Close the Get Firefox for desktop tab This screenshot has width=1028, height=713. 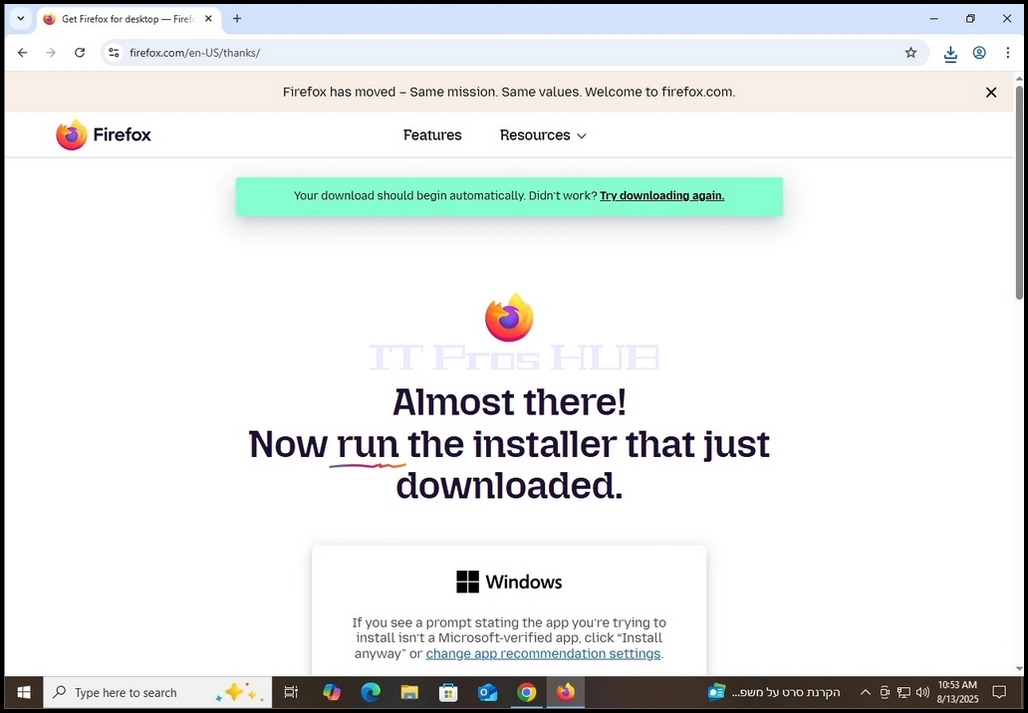pos(208,19)
